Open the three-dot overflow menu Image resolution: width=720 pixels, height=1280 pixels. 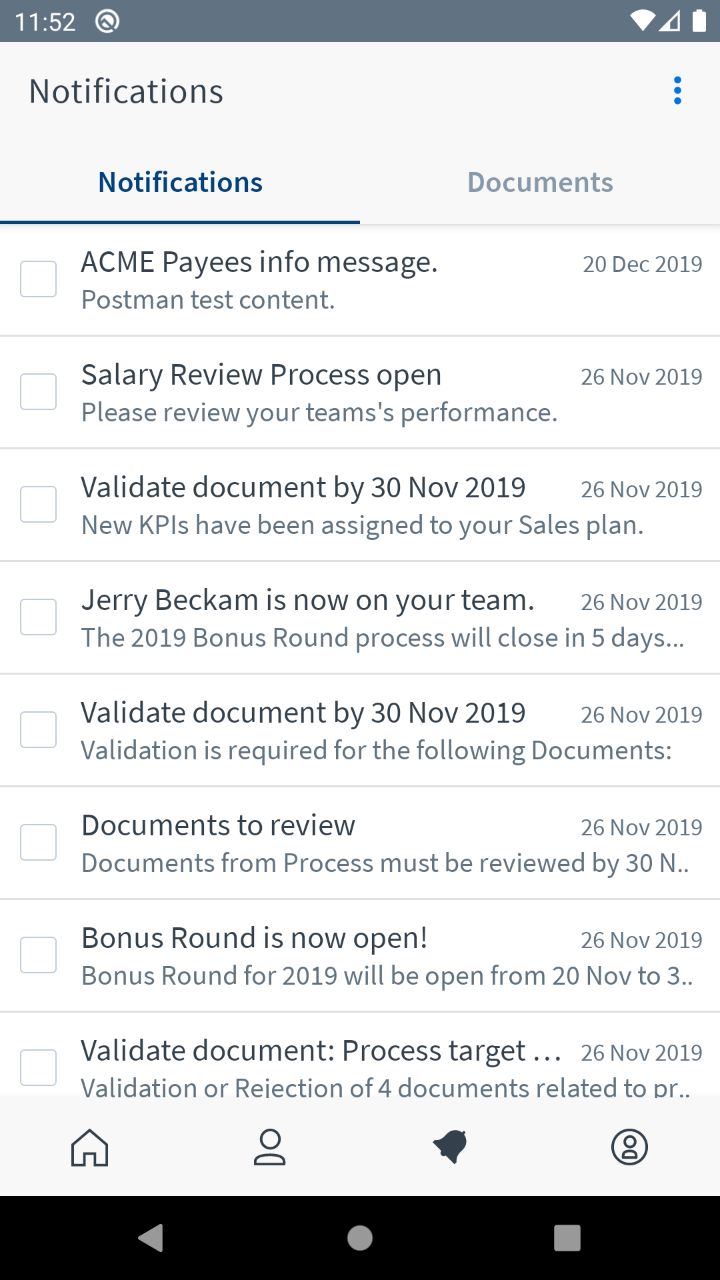tap(677, 91)
